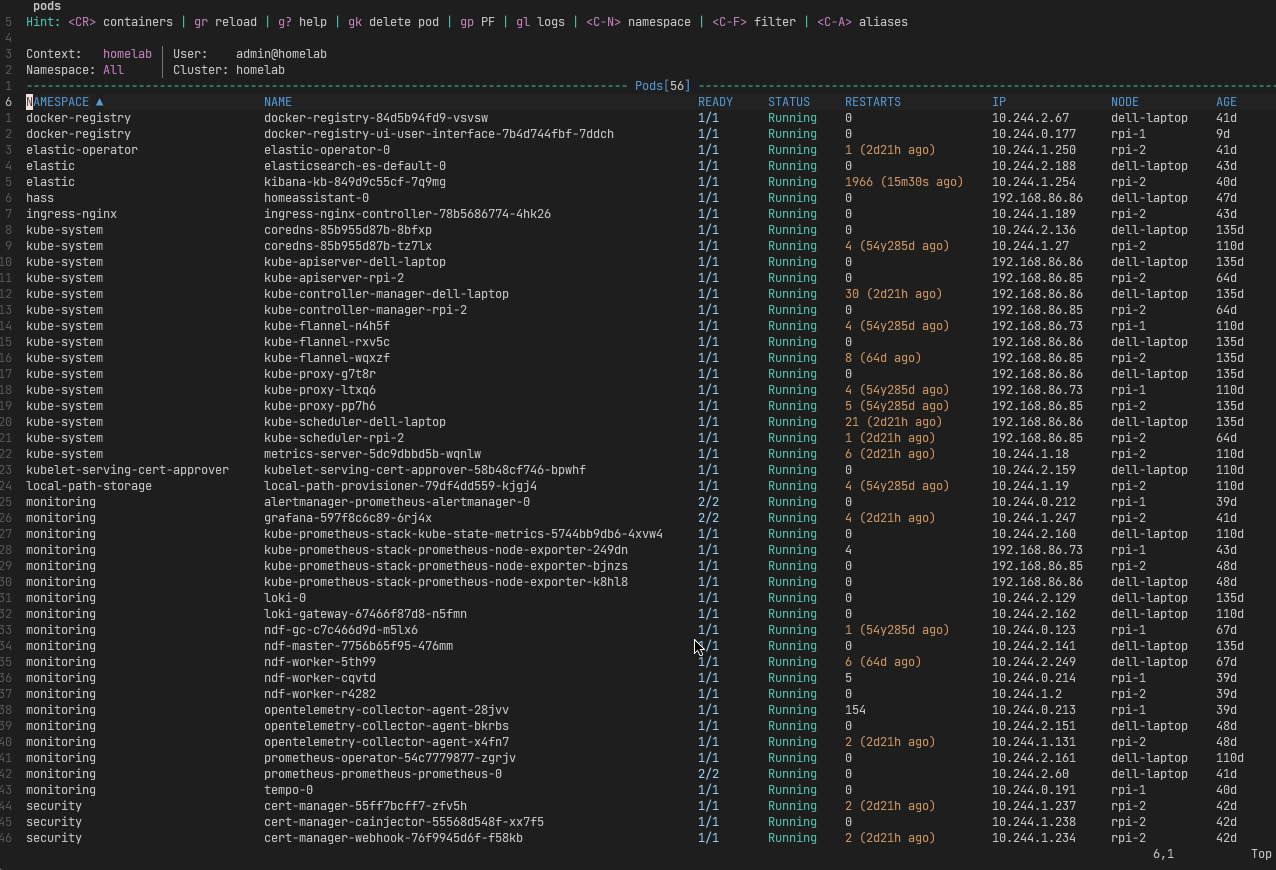The image size is (1276, 870).
Task: Select pod elasticsearch-es-default-0
Action: (x=355, y=166)
